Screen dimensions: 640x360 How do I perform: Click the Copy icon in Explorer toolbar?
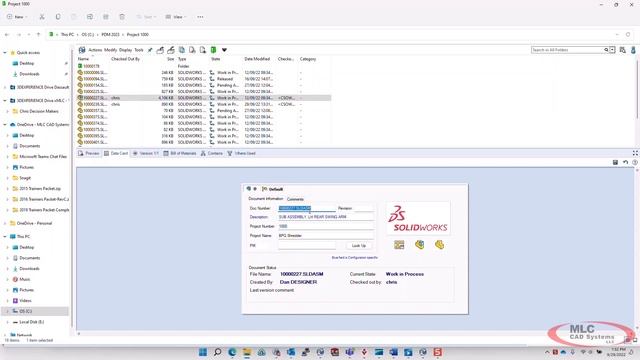pos(58,17)
